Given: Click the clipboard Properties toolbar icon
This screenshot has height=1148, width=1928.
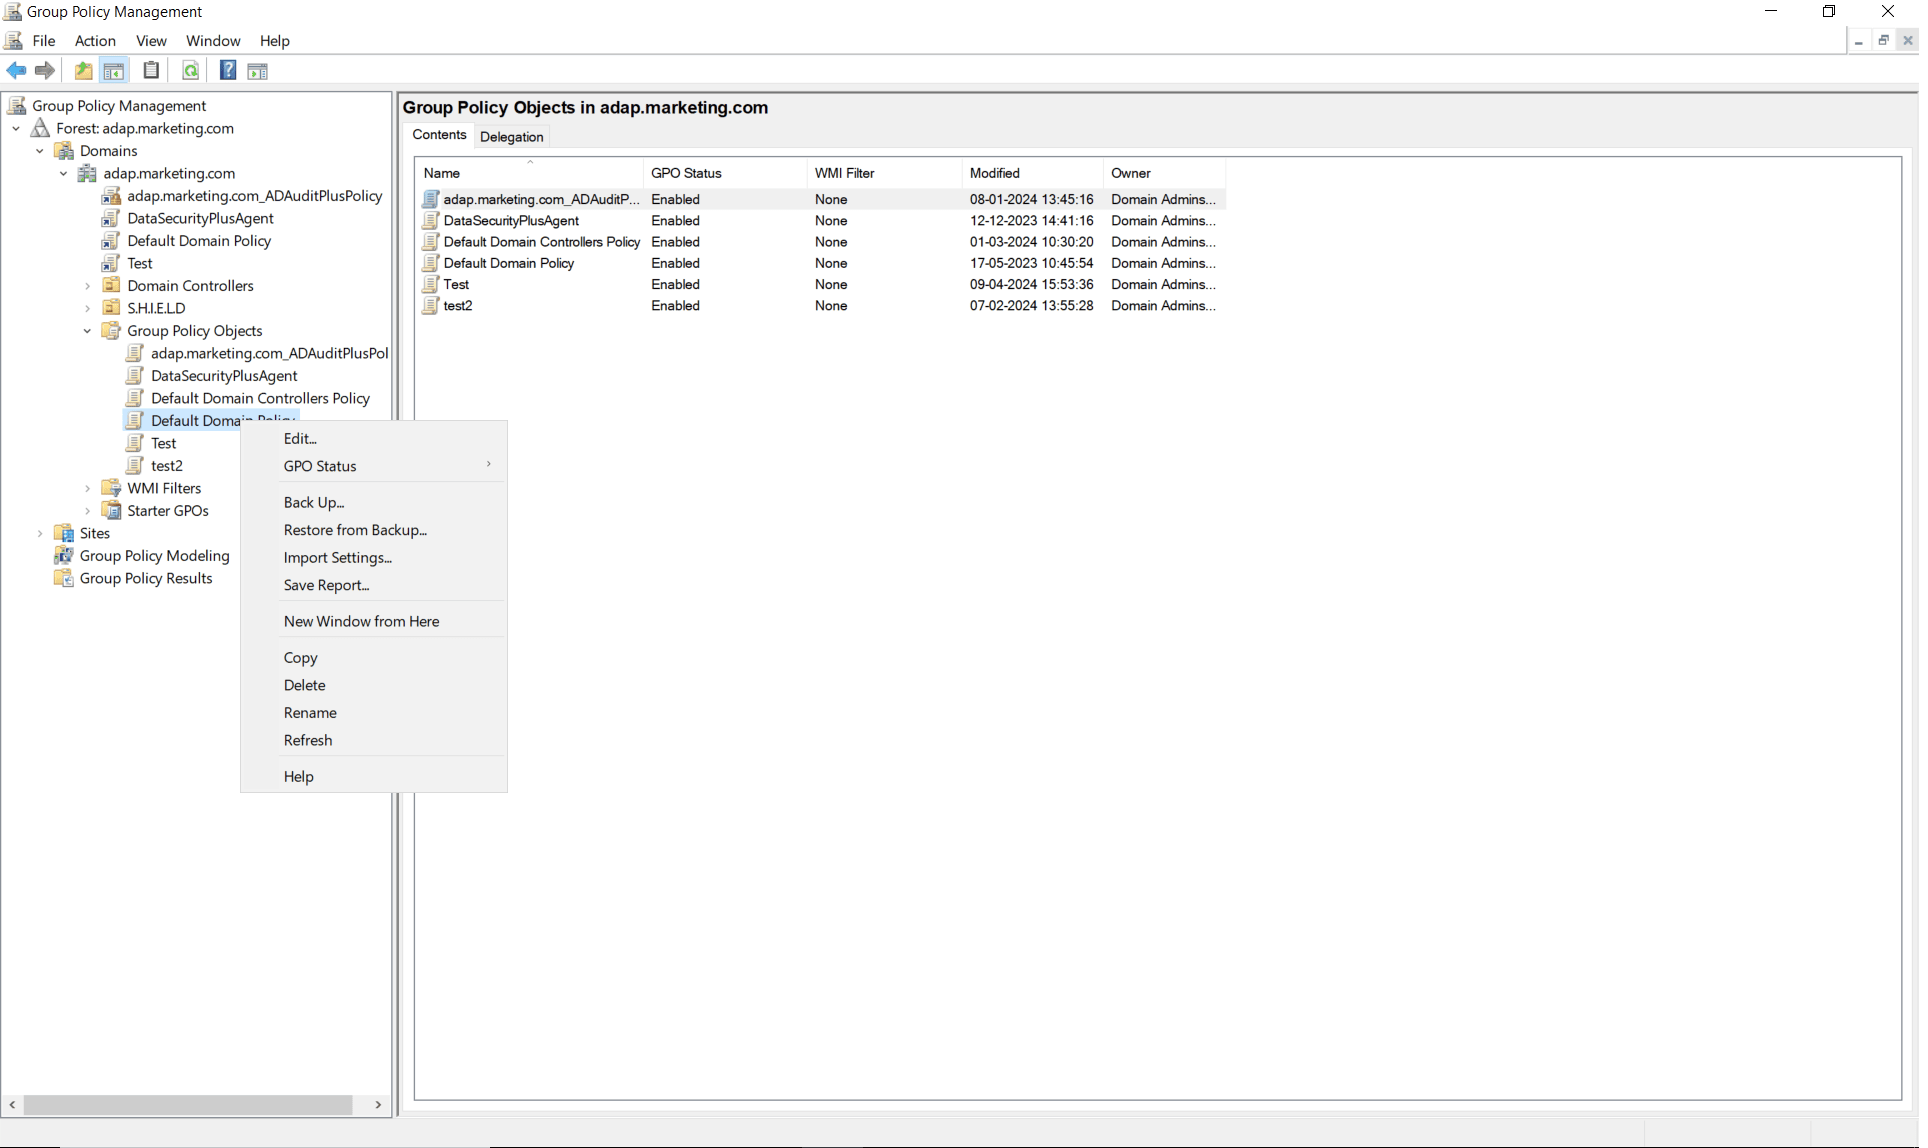Looking at the screenshot, I should coord(151,71).
